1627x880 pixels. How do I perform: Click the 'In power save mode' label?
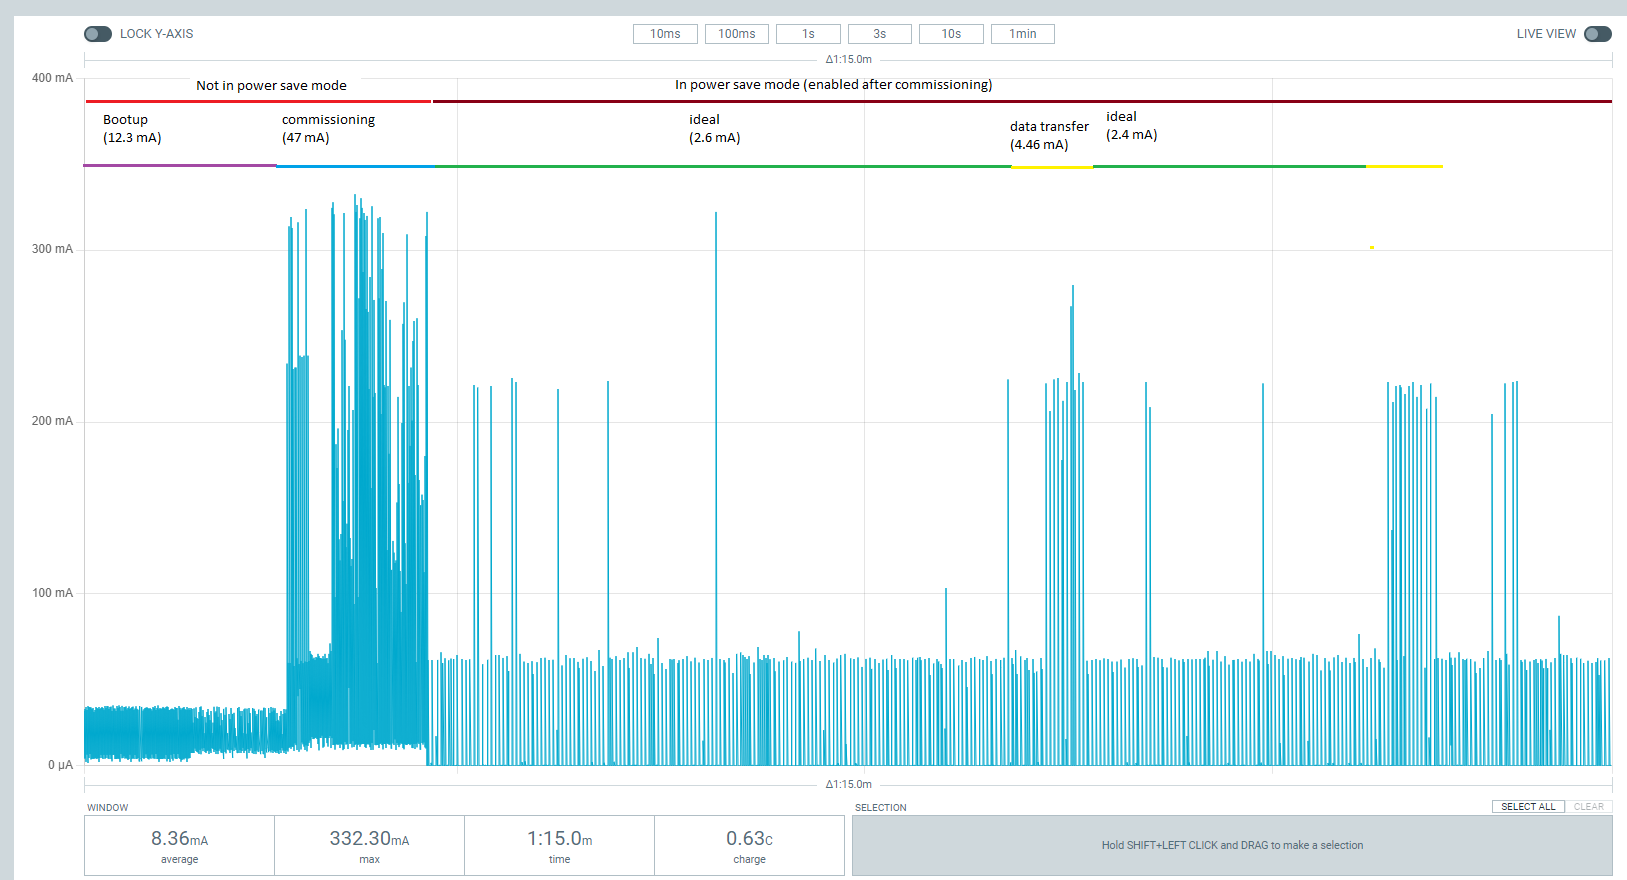click(x=834, y=85)
